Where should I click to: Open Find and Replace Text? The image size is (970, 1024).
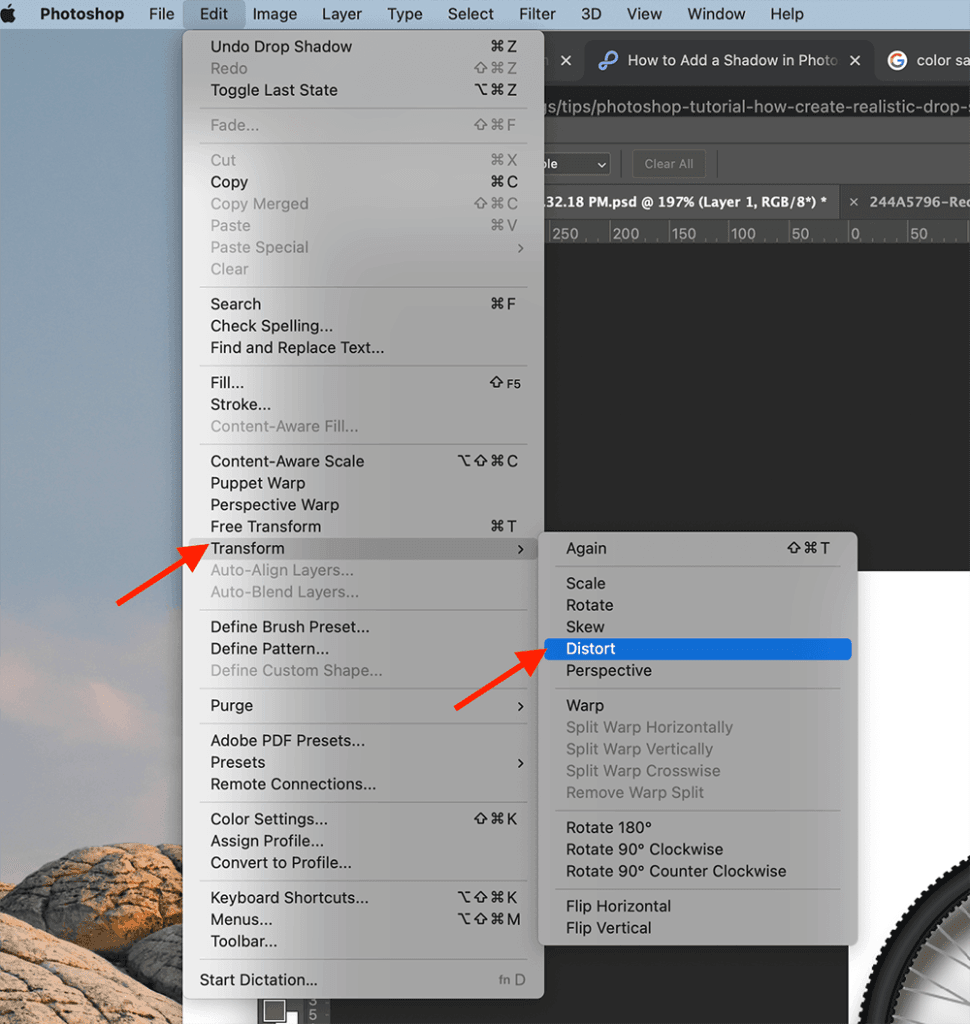pyautogui.click(x=363, y=348)
